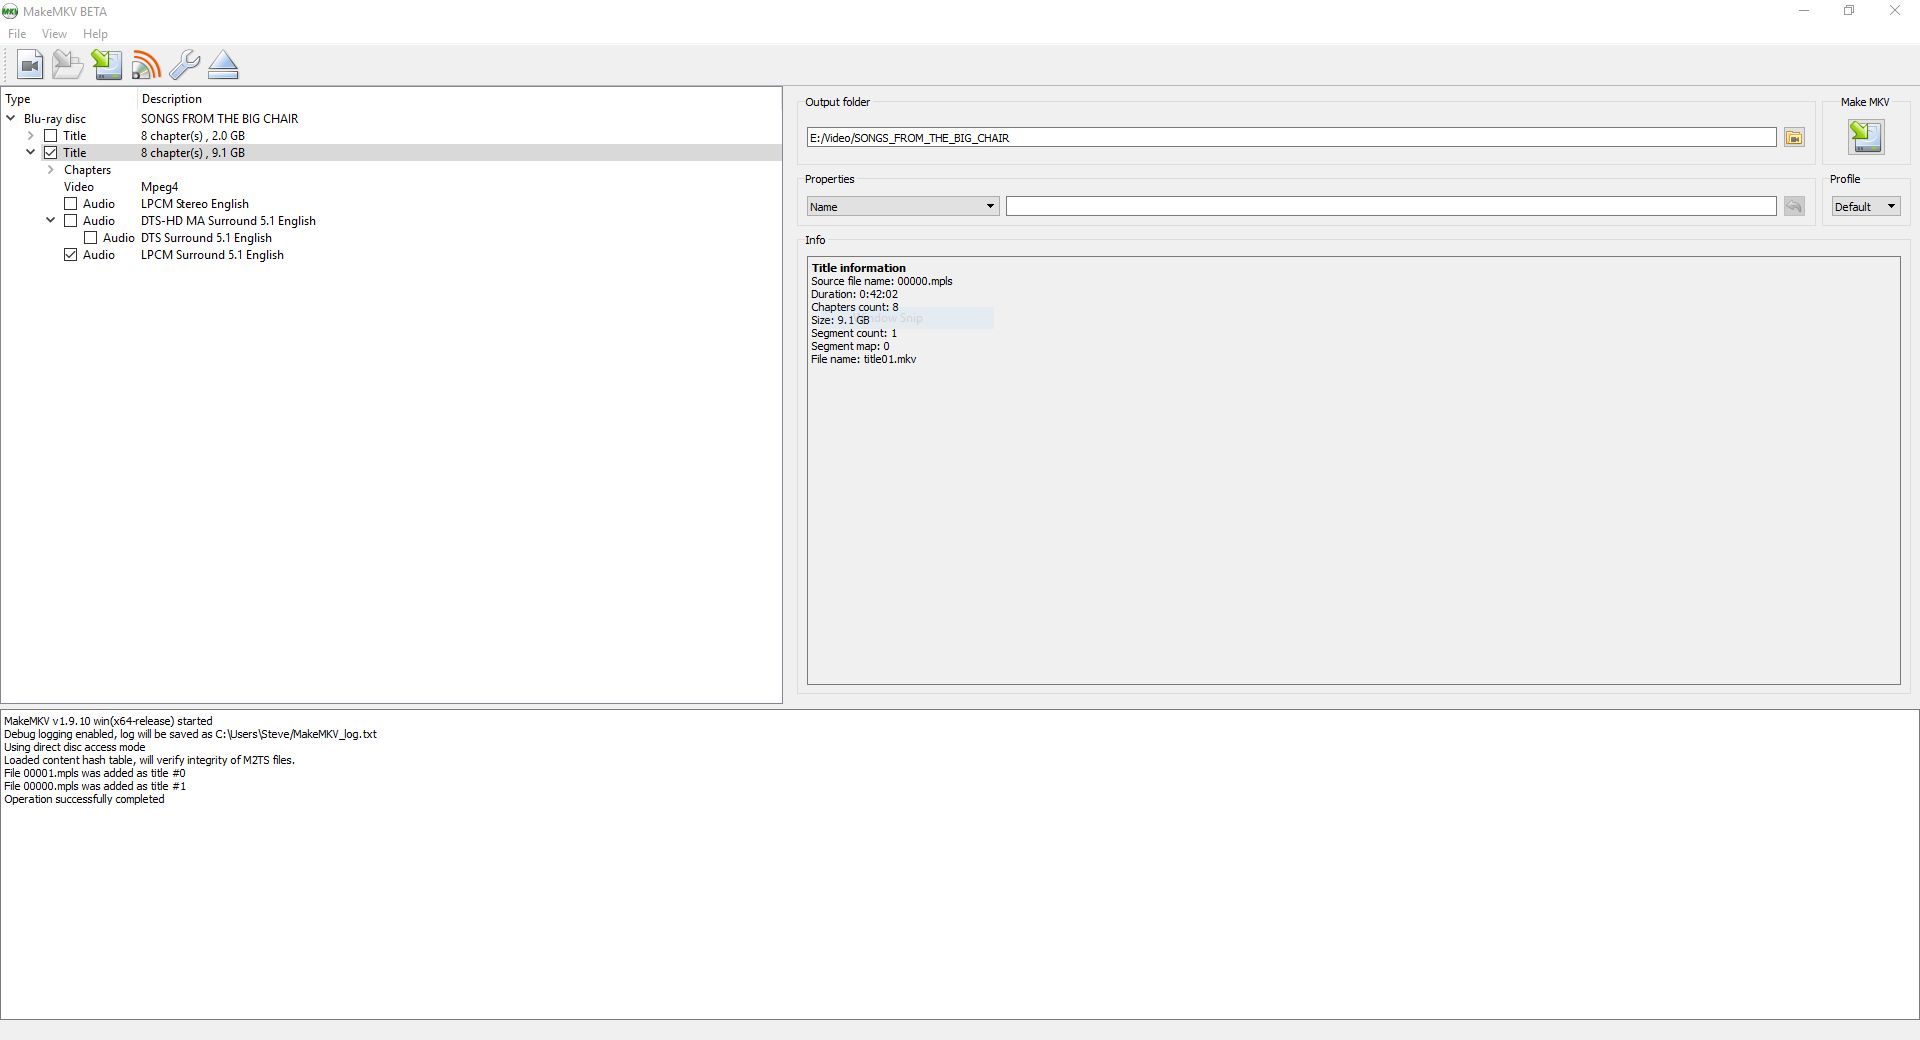This screenshot has width=1920, height=1040.
Task: Click 'Using direct disc access mode' log line
Action: click(75, 747)
